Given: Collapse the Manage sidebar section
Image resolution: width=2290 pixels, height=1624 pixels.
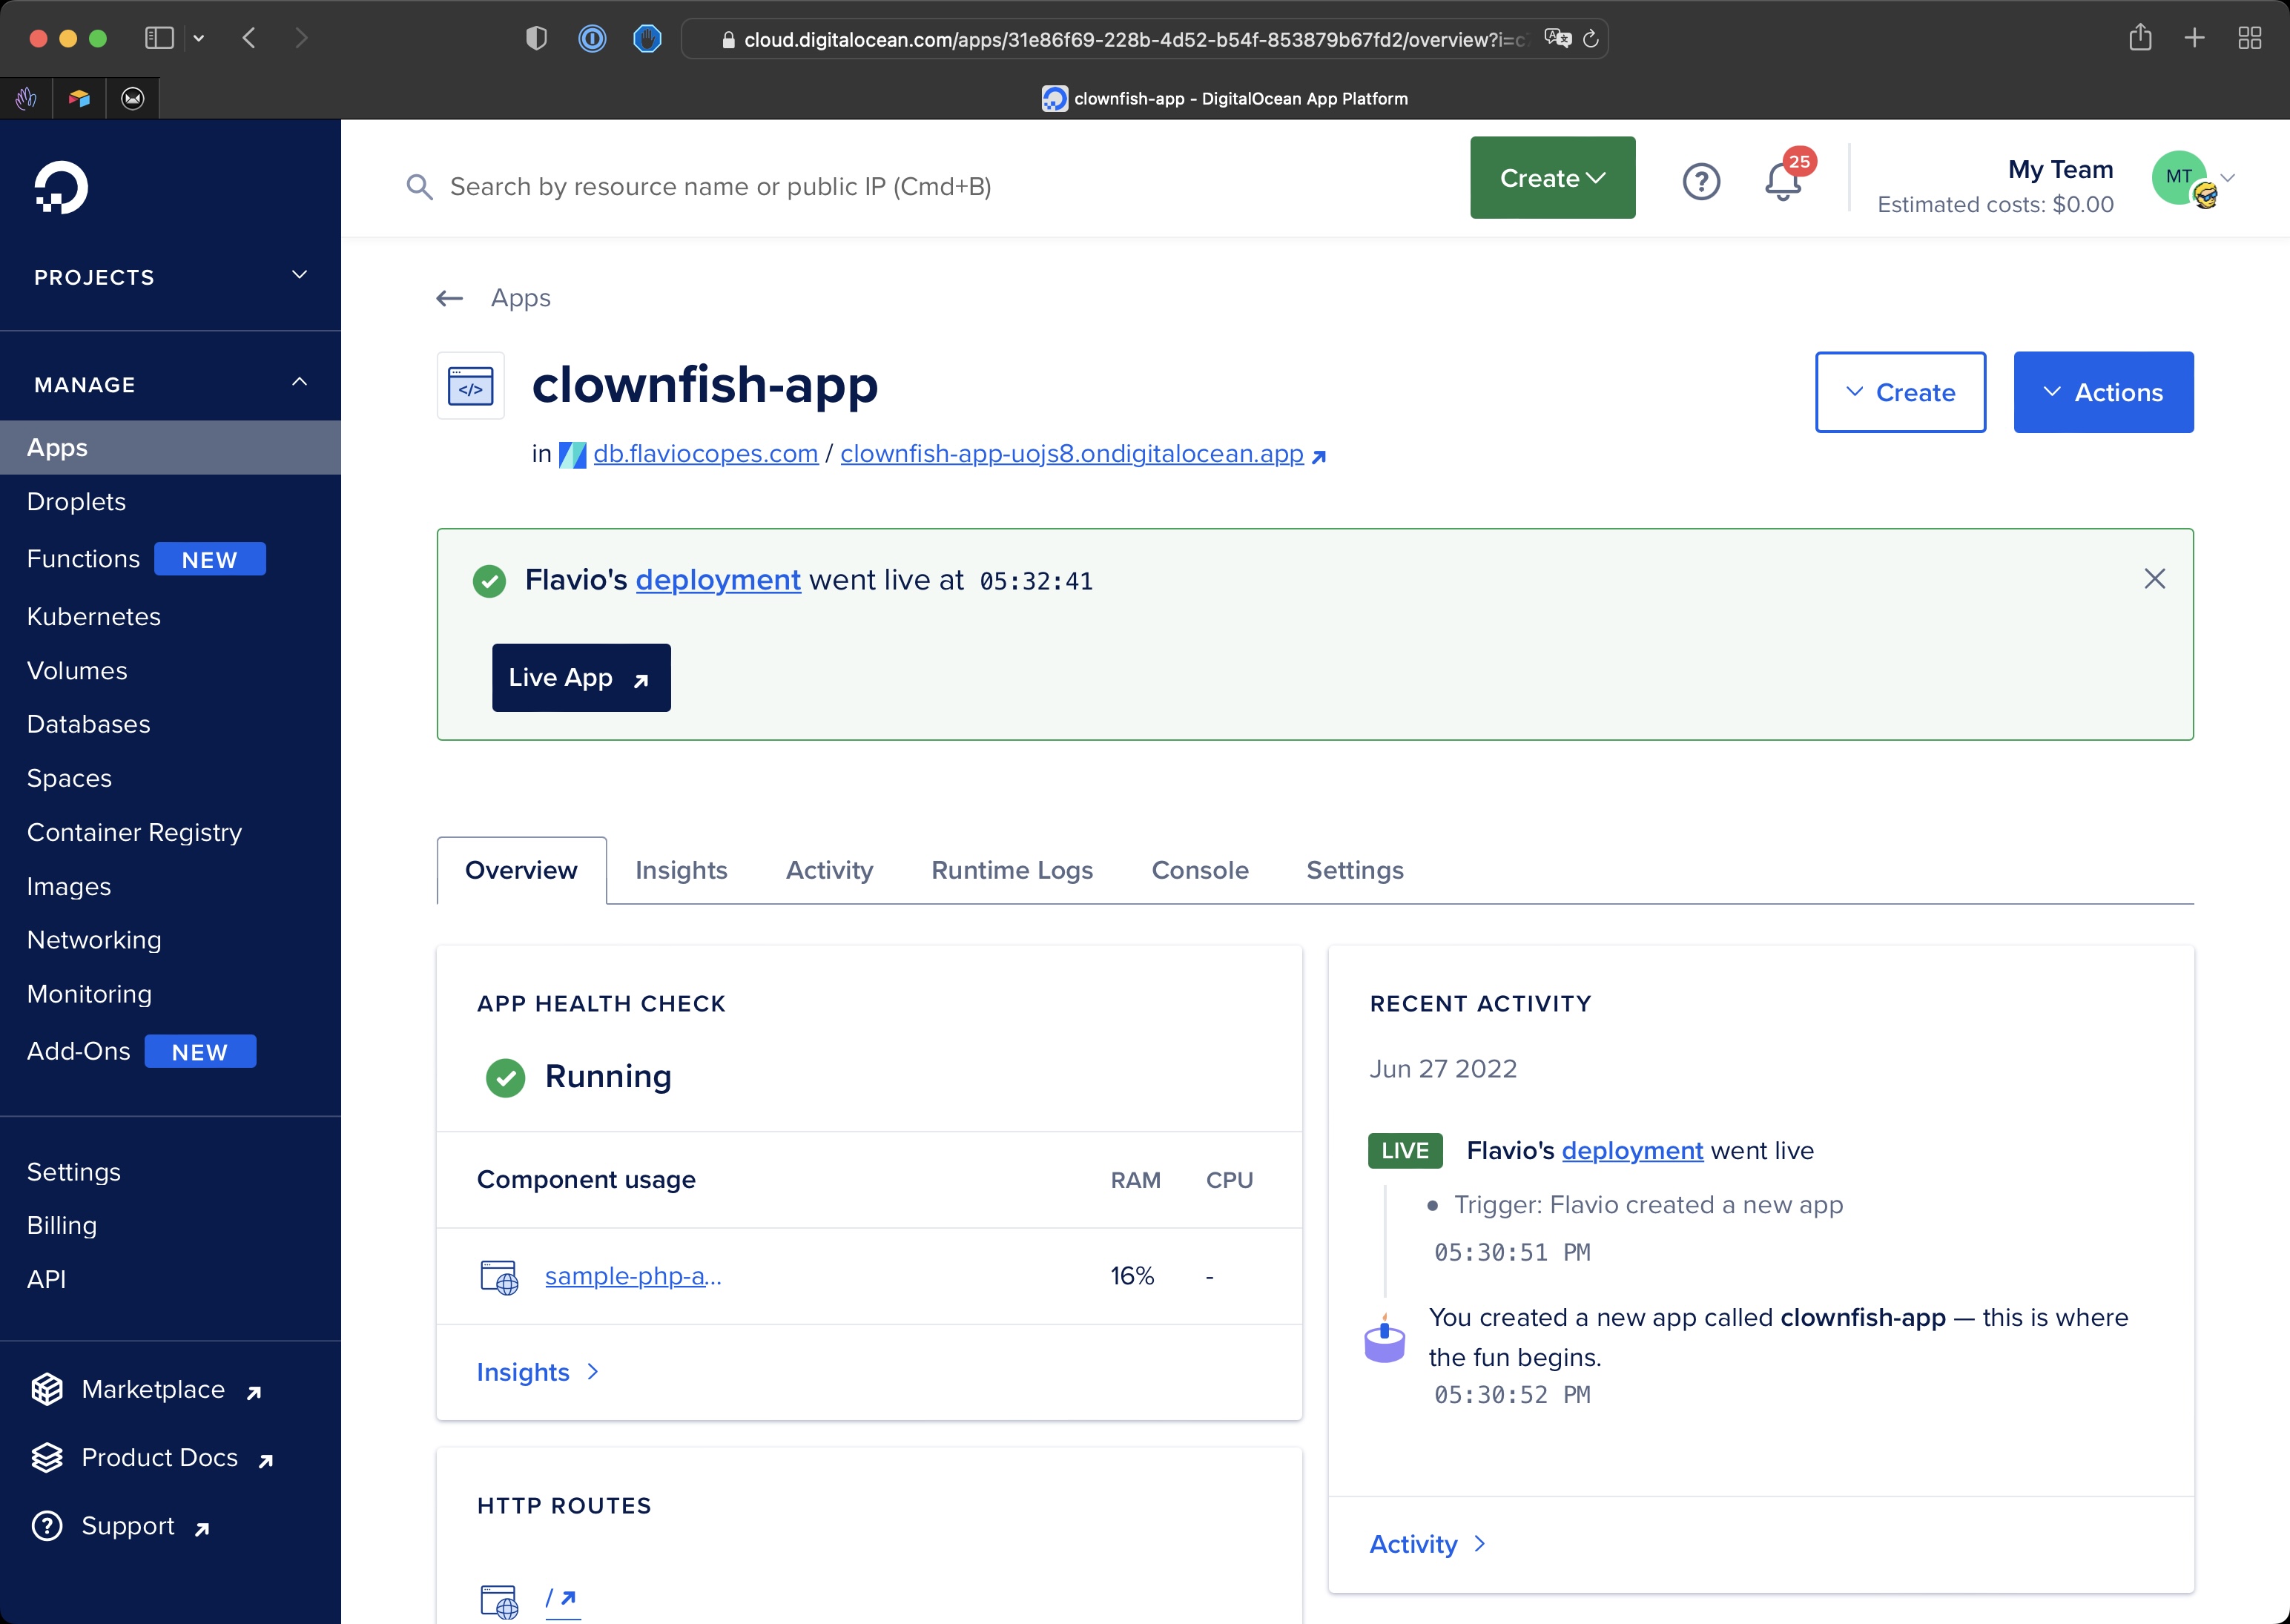Looking at the screenshot, I should [298, 383].
